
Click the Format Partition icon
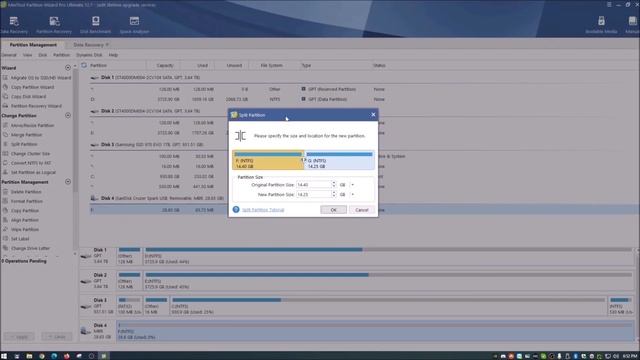(5, 201)
